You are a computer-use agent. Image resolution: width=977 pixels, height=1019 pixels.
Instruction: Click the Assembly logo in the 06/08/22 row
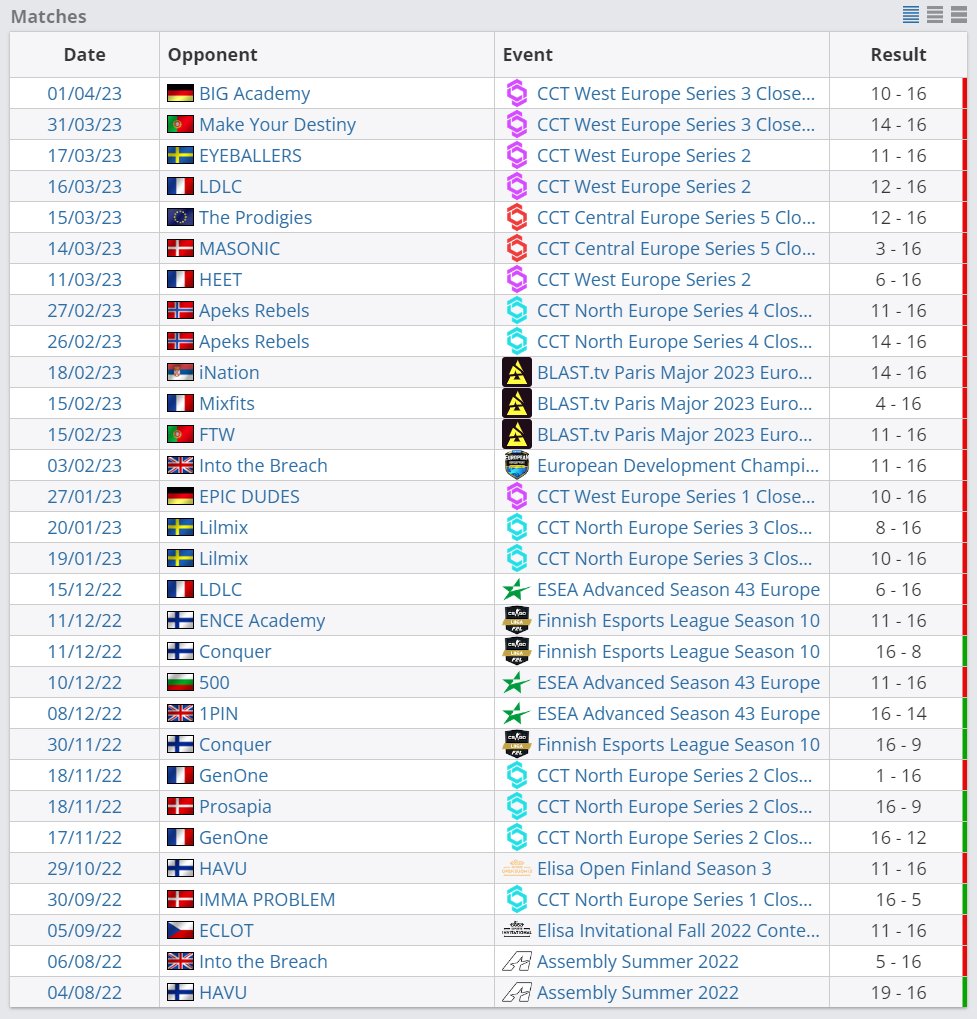(517, 961)
